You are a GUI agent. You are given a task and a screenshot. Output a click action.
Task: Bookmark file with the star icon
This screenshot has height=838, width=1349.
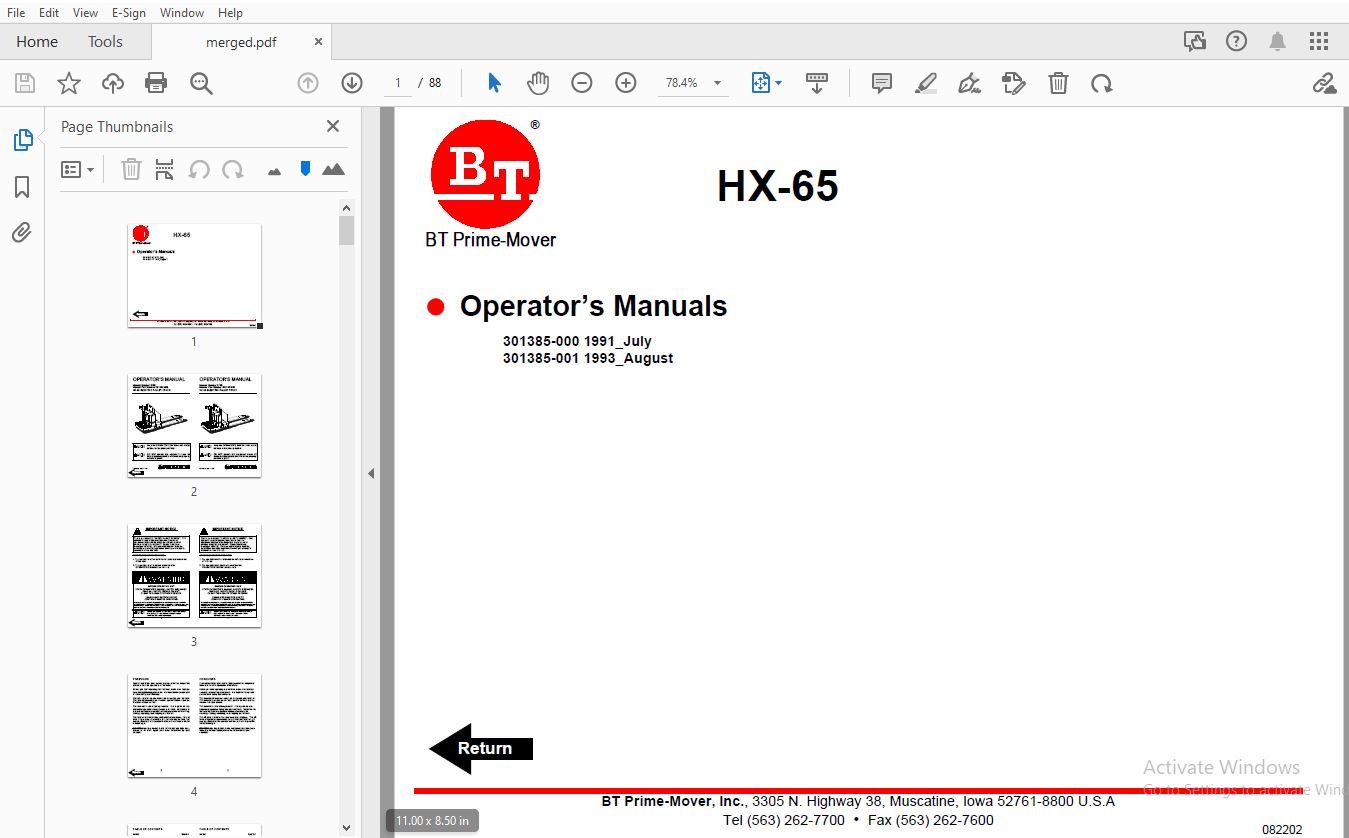[69, 83]
